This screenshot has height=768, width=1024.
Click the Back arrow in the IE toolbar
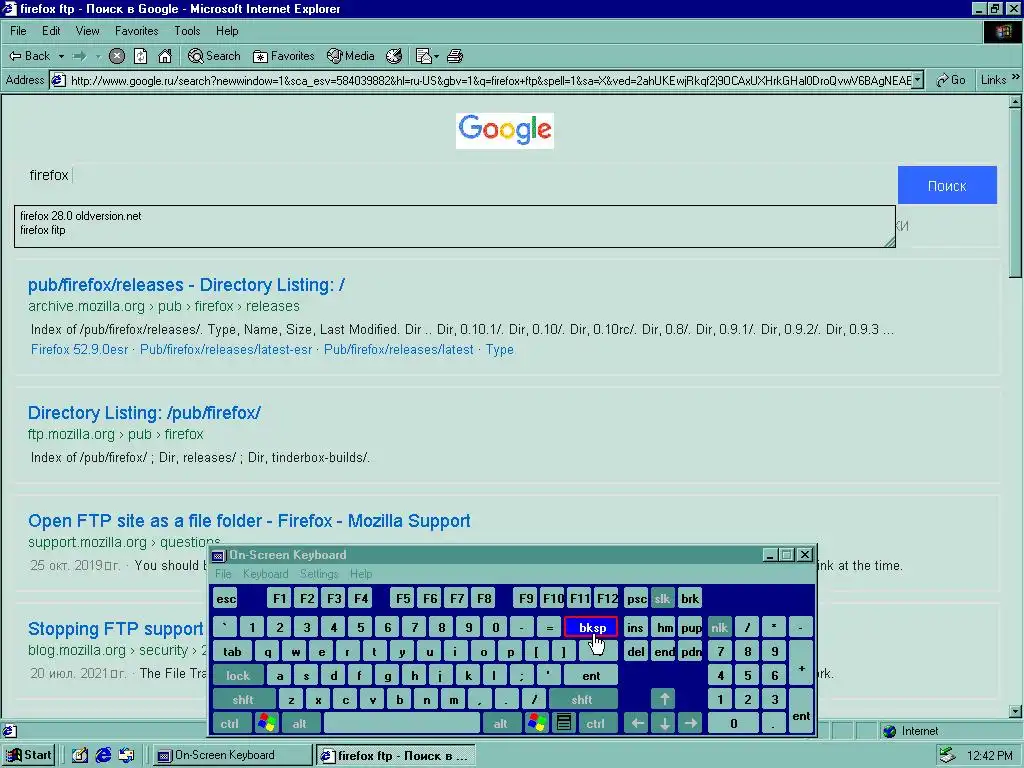pyautogui.click(x=29, y=56)
